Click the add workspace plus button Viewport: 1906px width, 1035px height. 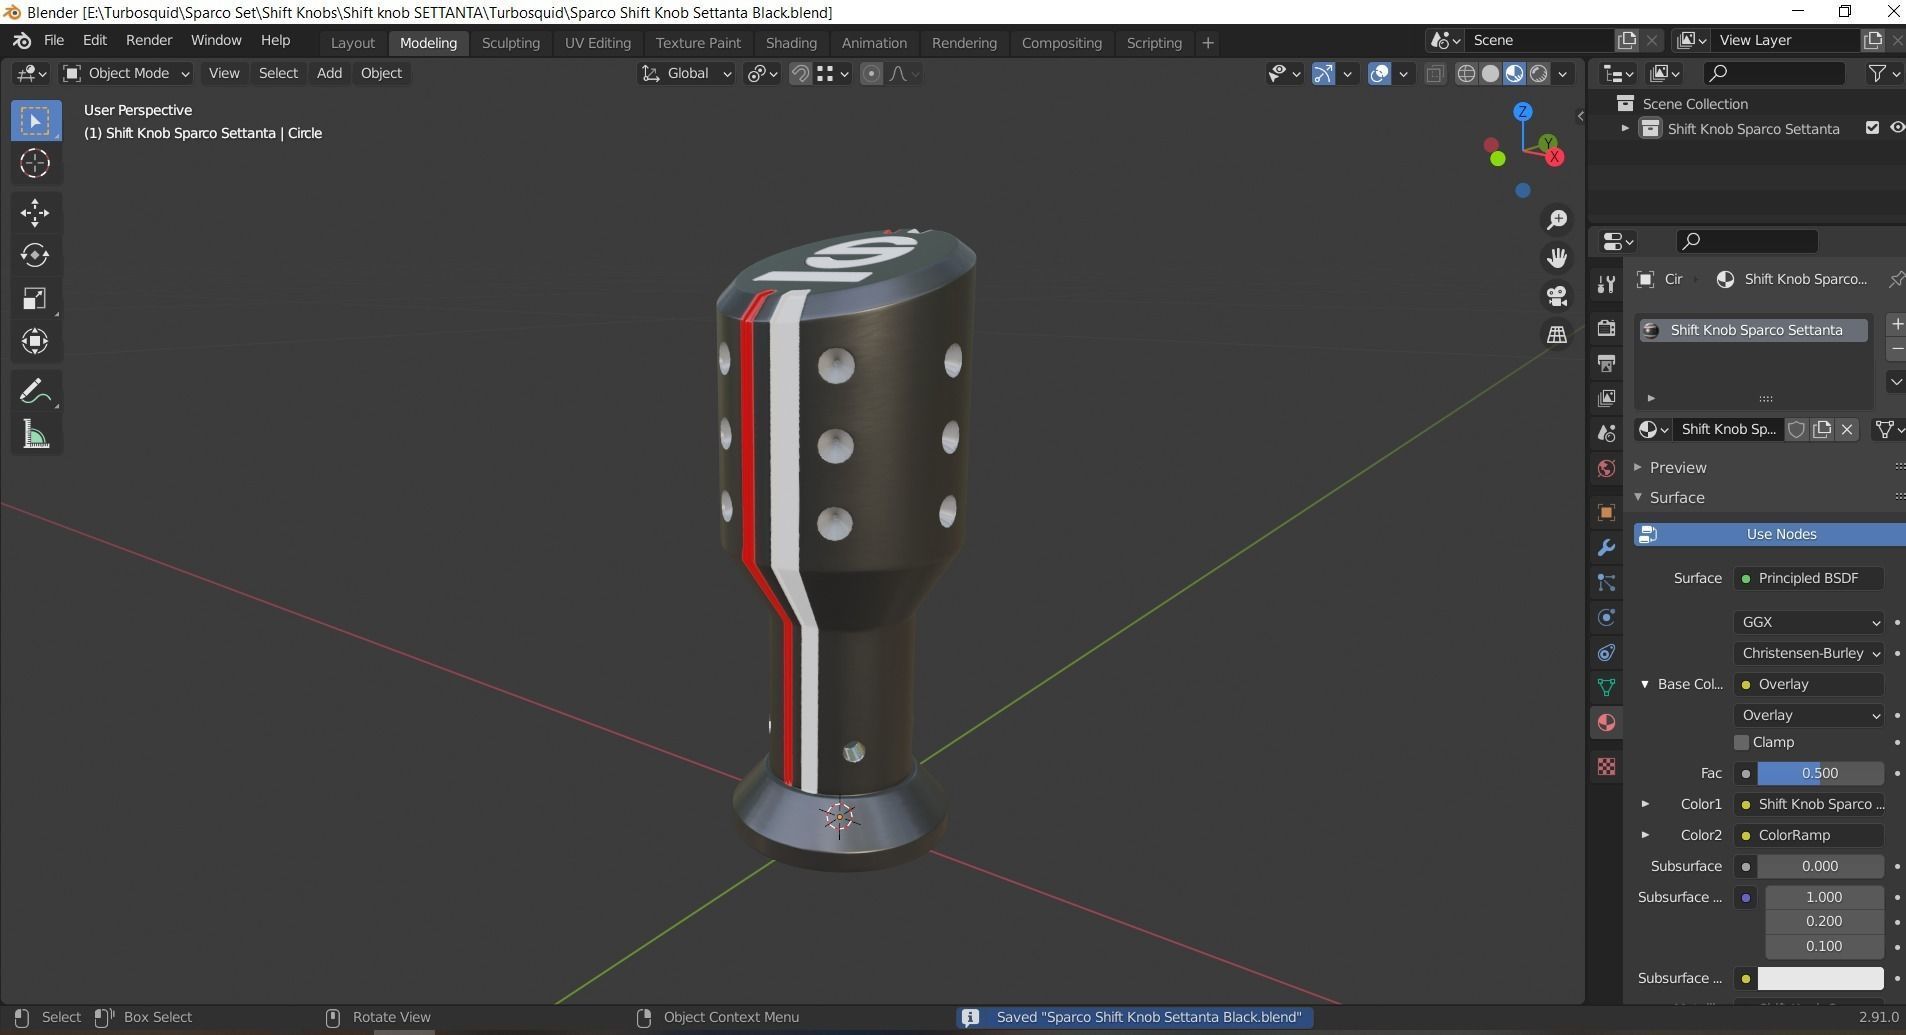pyautogui.click(x=1208, y=43)
